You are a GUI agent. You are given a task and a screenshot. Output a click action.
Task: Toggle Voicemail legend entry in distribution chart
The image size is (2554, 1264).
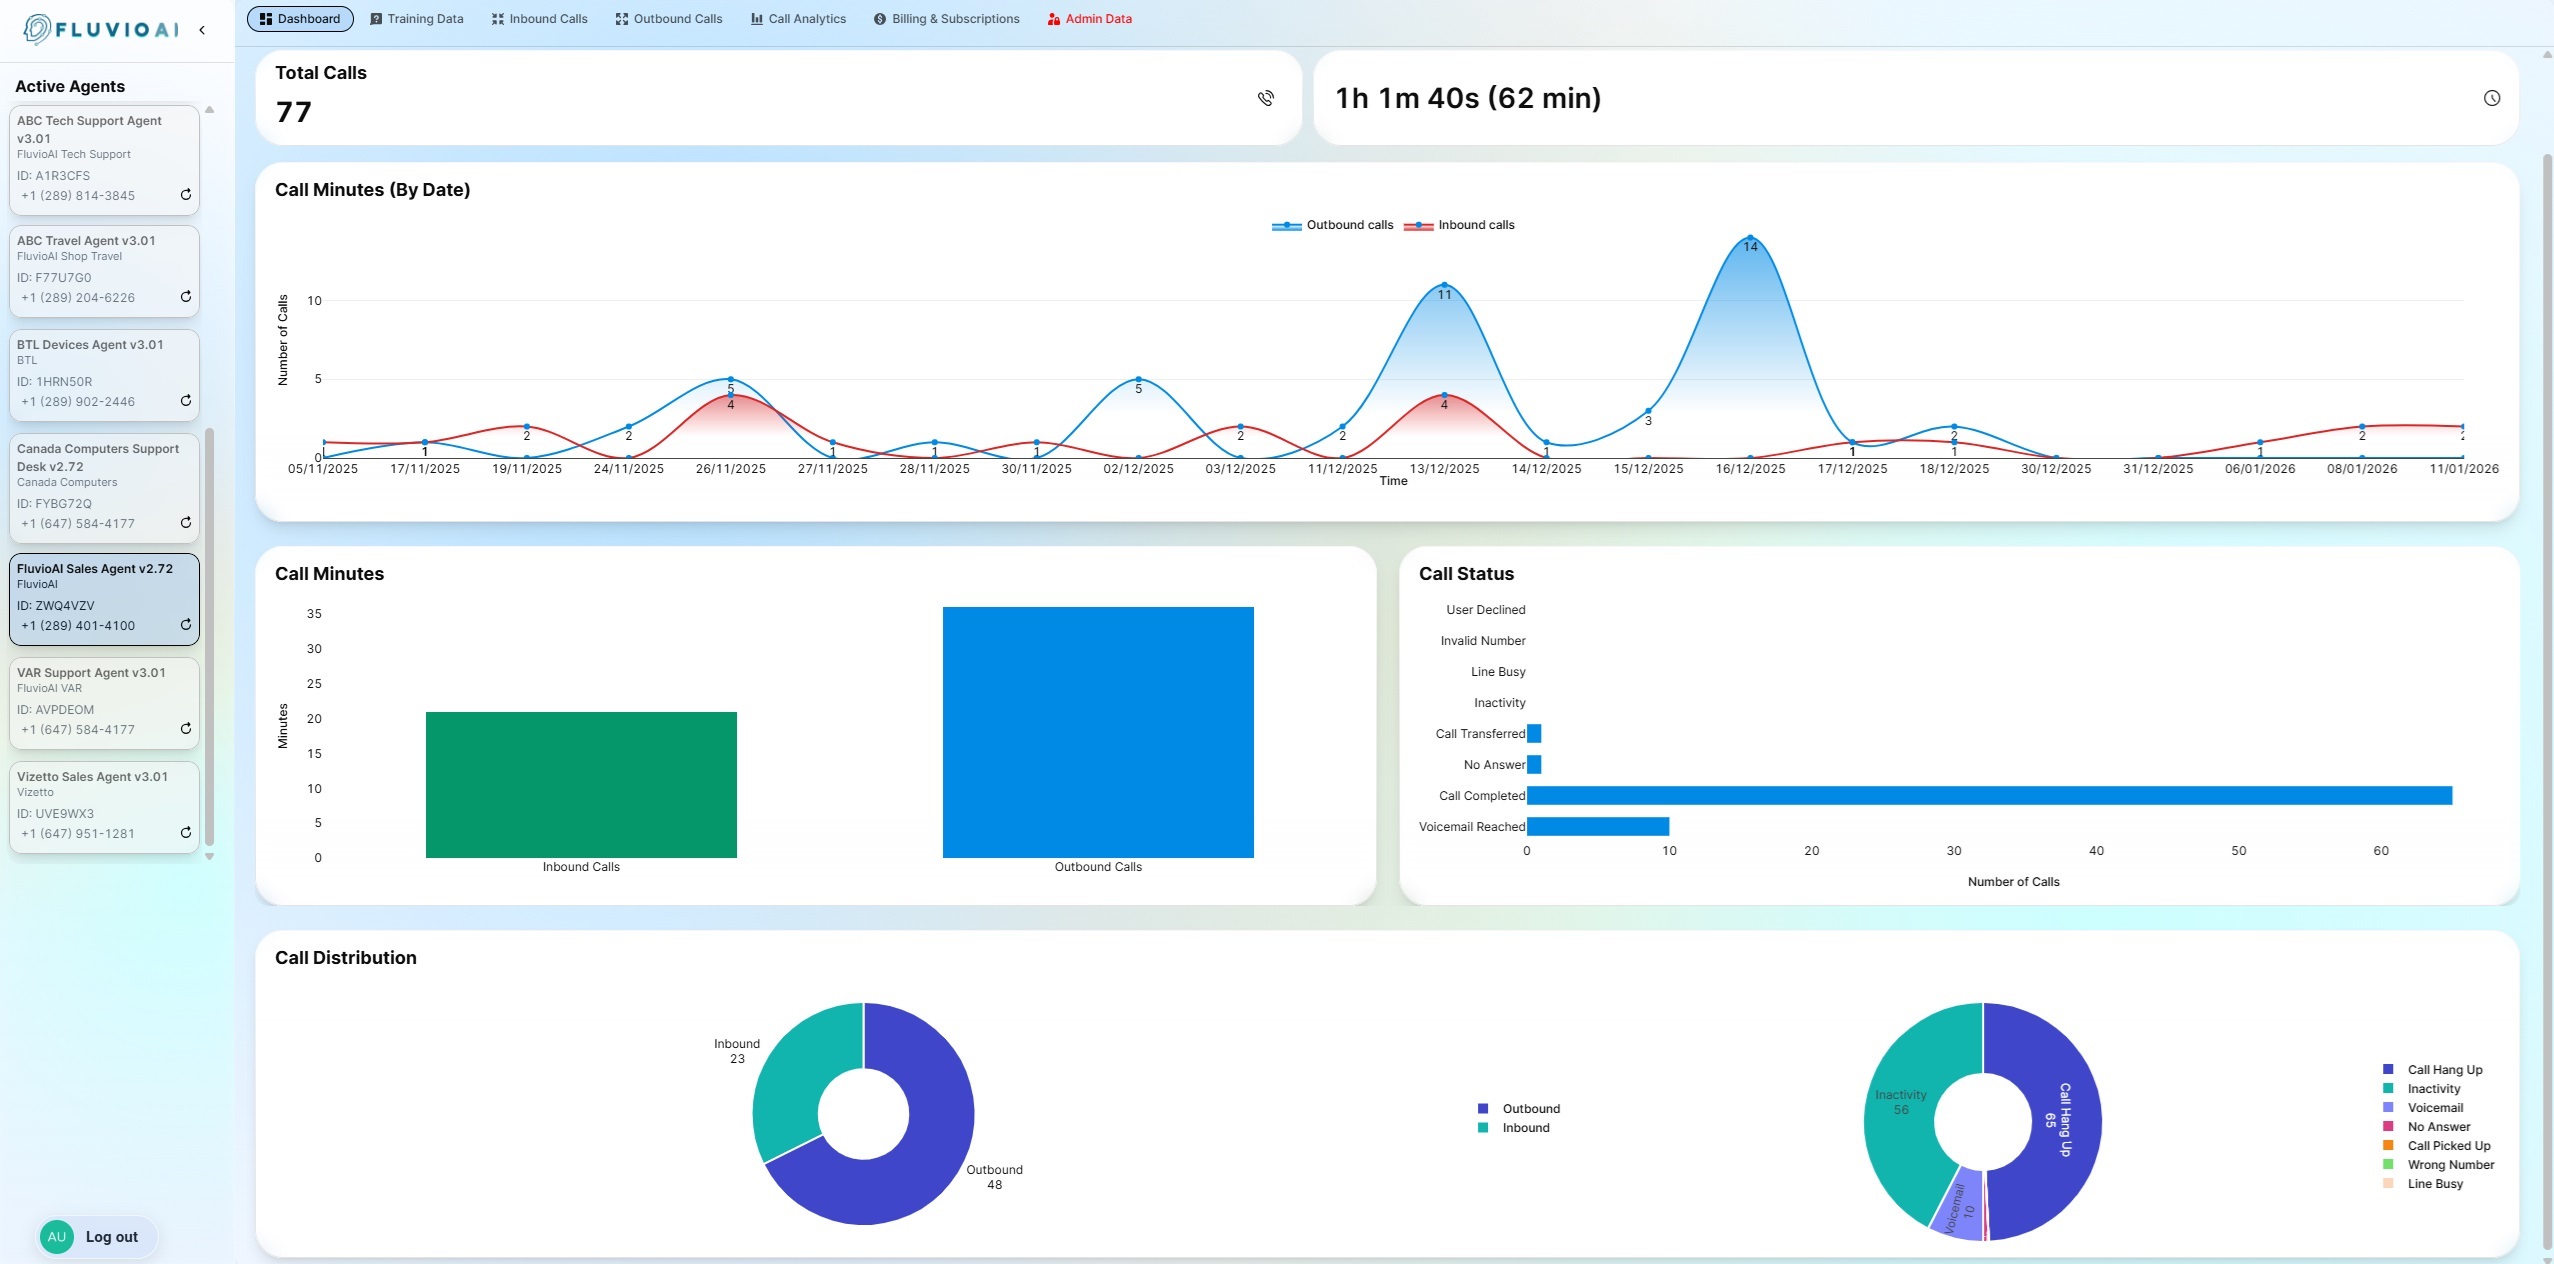click(x=2434, y=1108)
